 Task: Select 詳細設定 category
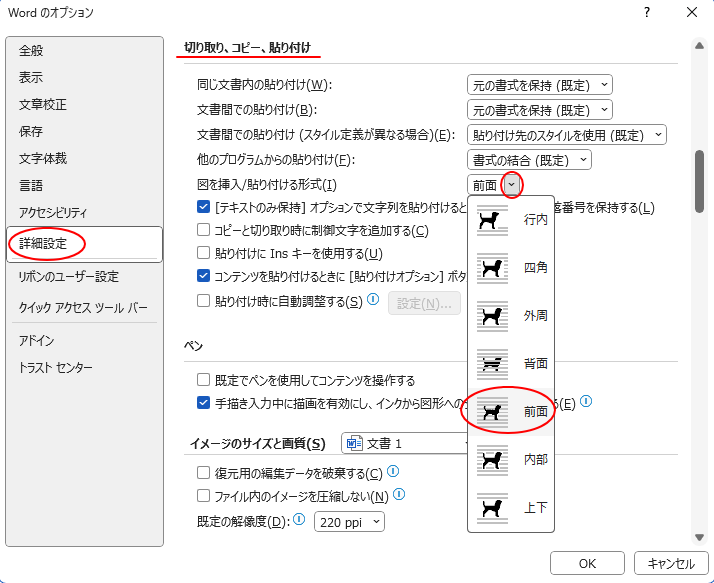coord(85,244)
